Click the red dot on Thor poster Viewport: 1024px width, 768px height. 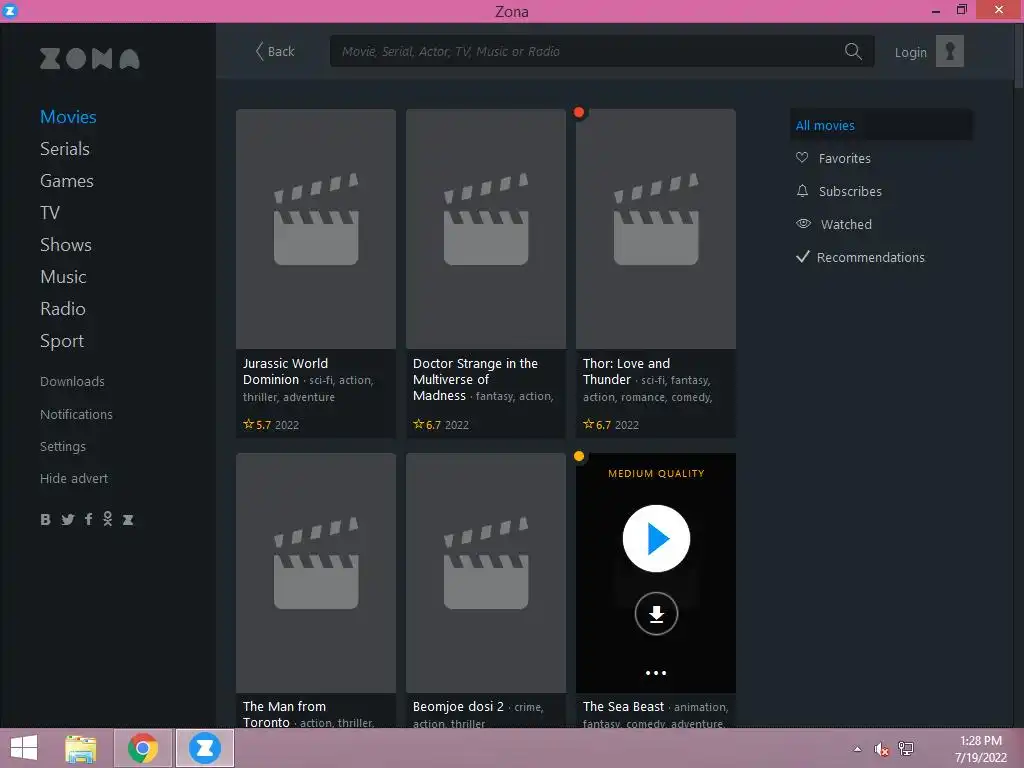coord(579,112)
